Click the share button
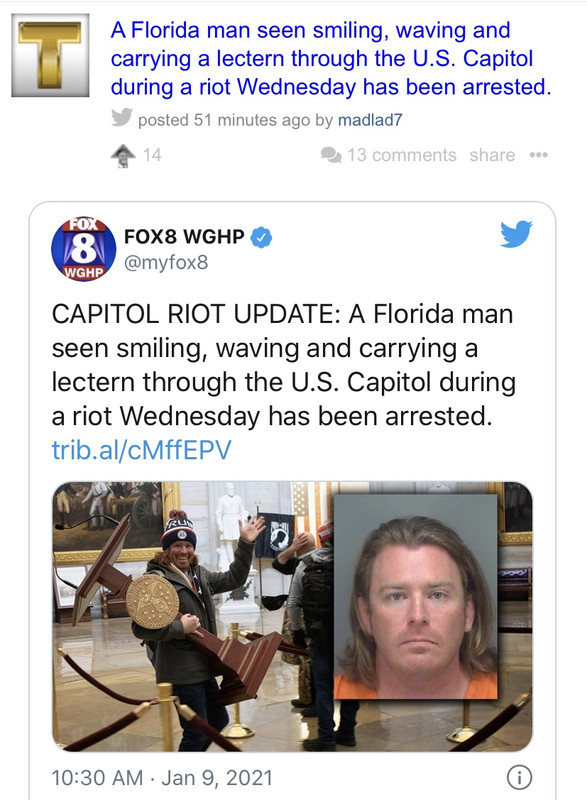The width and height of the screenshot is (587, 800). (x=492, y=155)
